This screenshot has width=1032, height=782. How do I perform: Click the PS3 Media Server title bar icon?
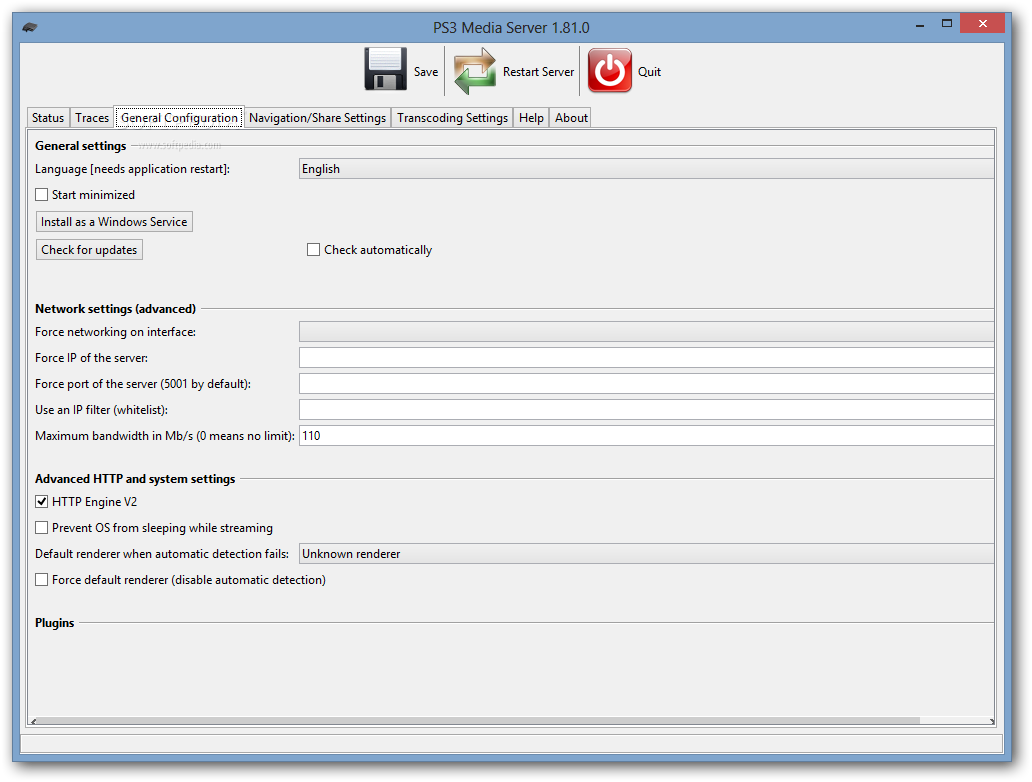[30, 28]
